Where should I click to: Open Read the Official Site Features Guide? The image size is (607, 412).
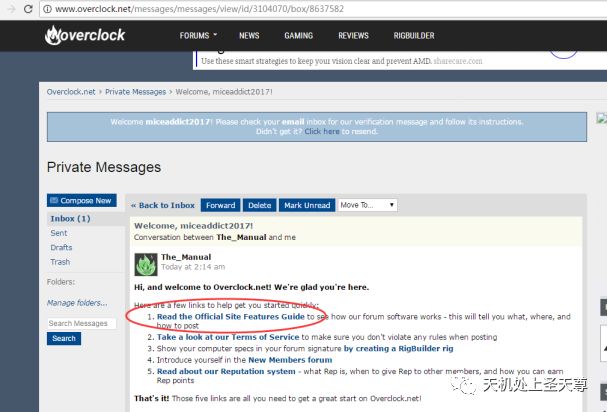tap(231, 316)
